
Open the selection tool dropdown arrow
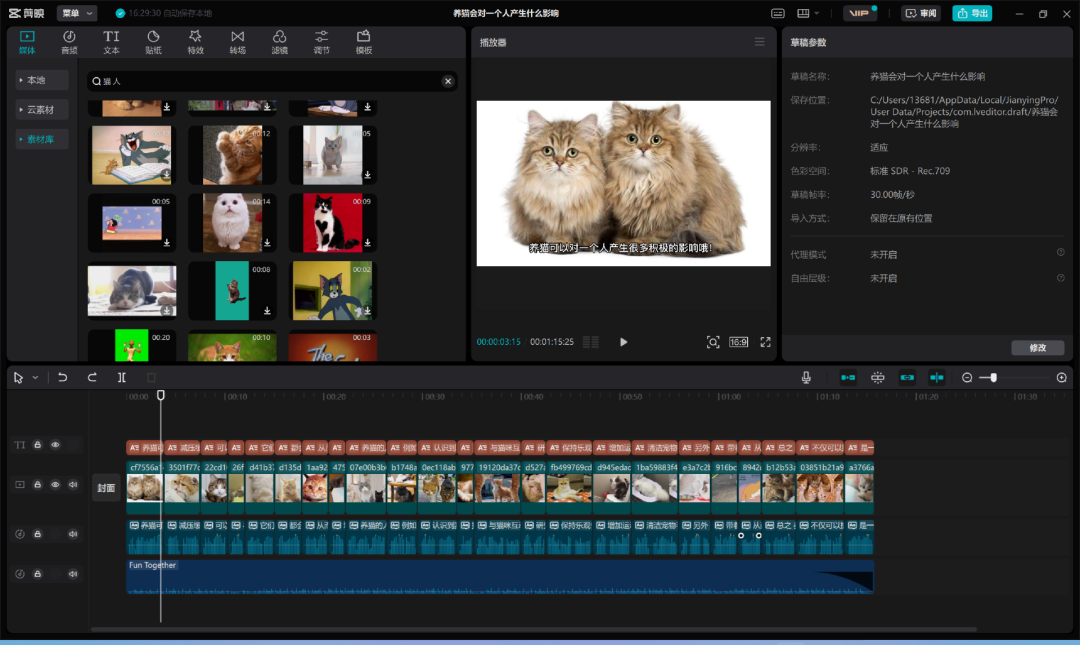35,378
